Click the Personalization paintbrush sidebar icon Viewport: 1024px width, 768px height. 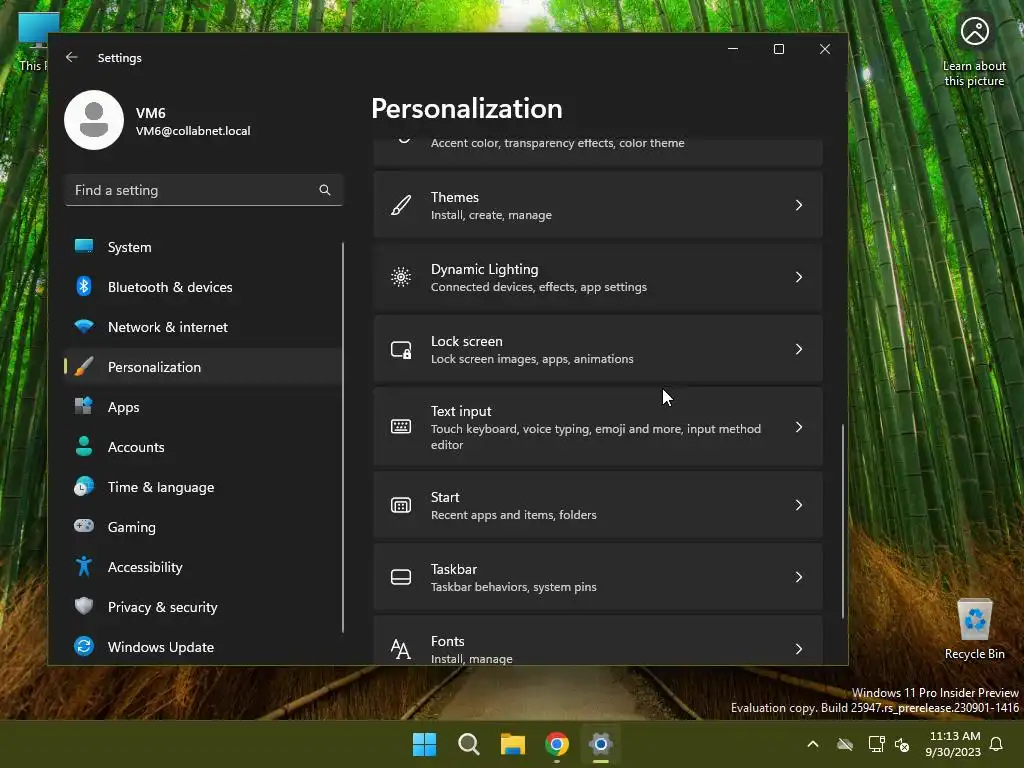[84, 366]
